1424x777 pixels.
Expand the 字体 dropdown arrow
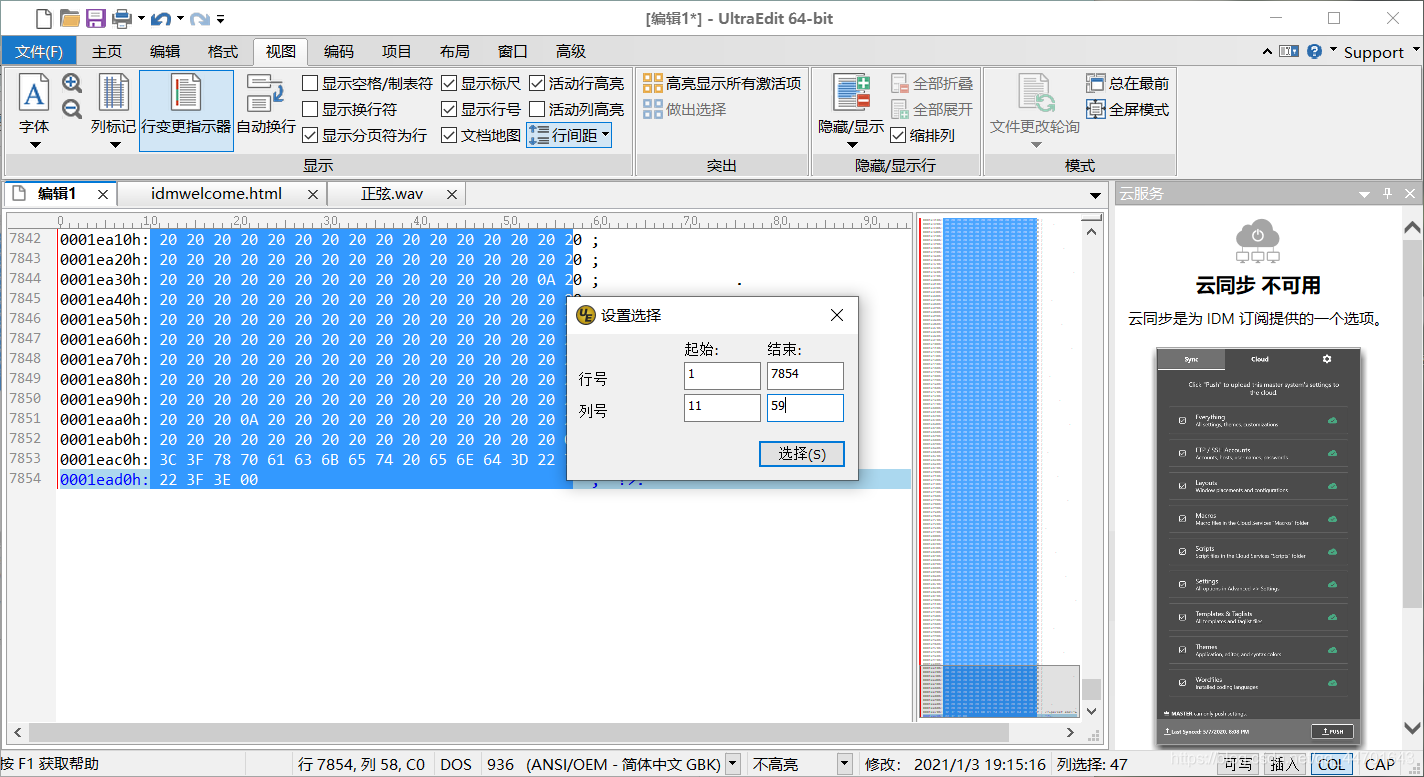[x=34, y=146]
